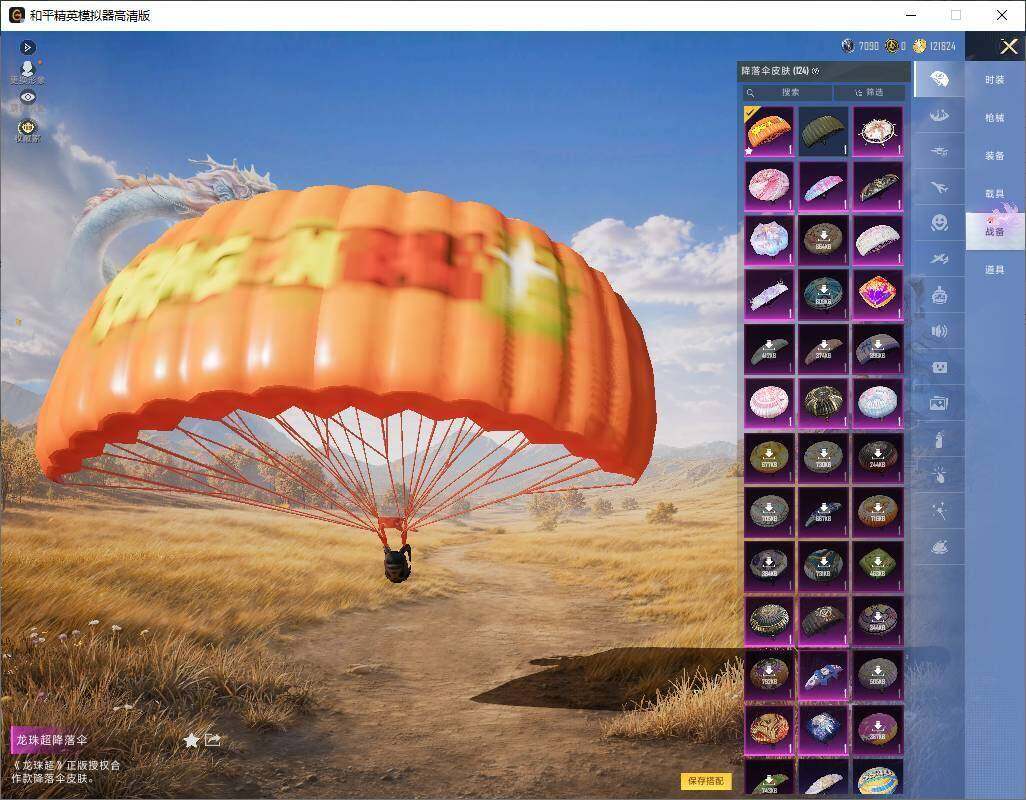1026x800 pixels.
Task: Switch to the 载具 tab
Action: 995,194
